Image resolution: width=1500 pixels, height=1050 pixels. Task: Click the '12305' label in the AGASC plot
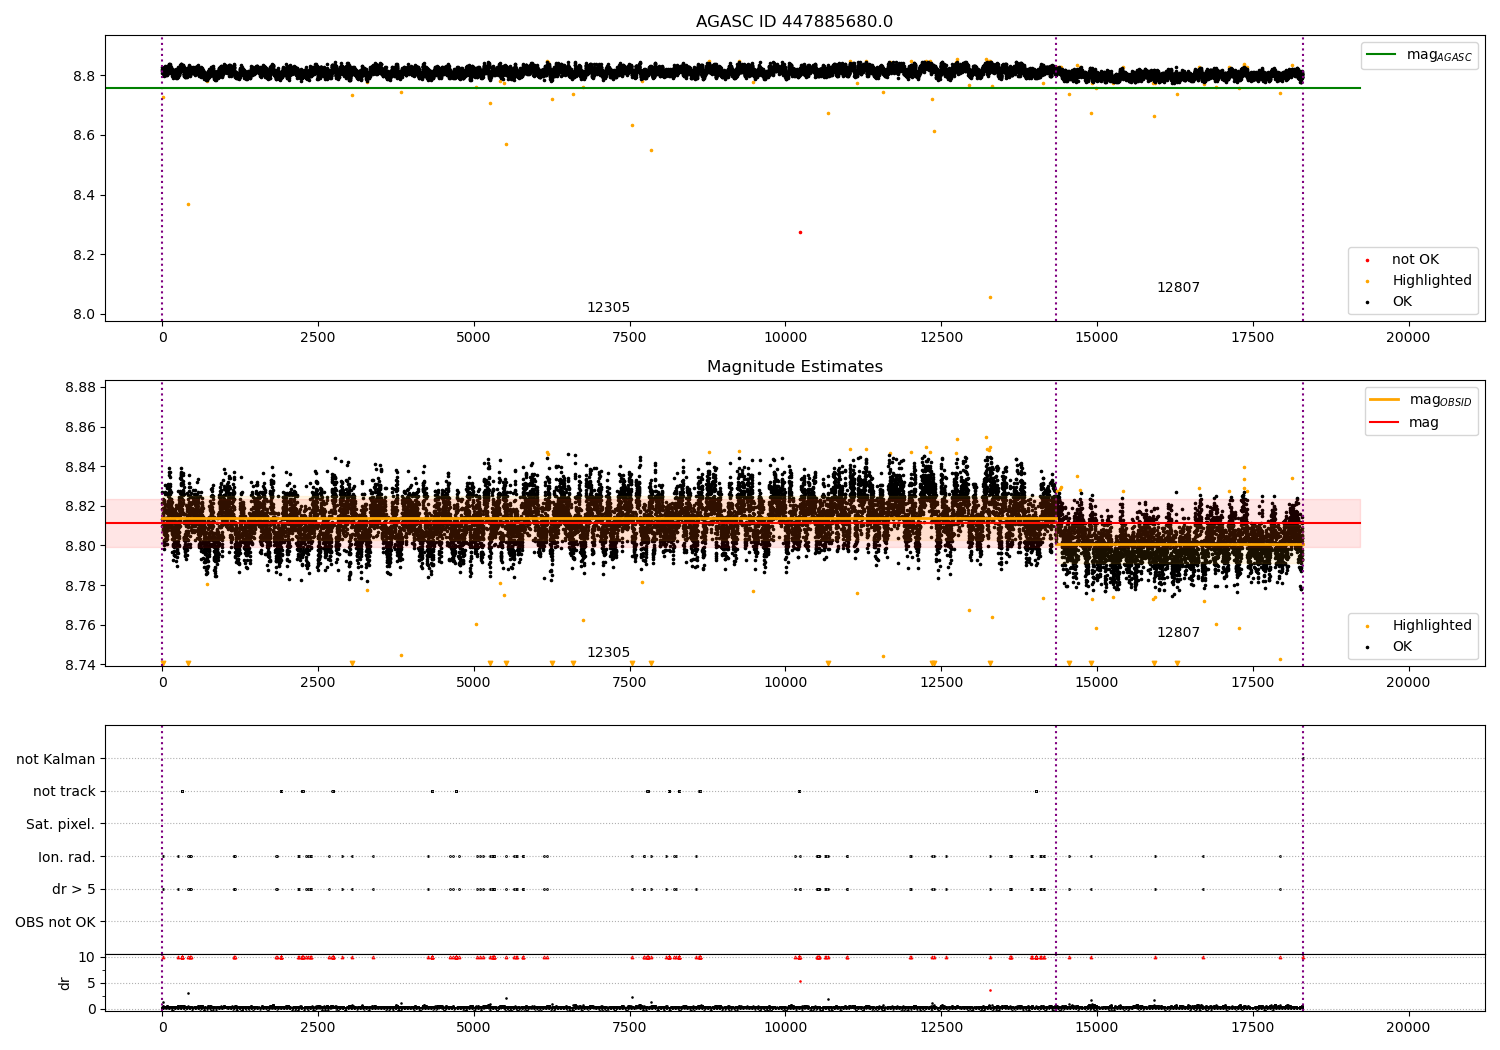point(608,308)
